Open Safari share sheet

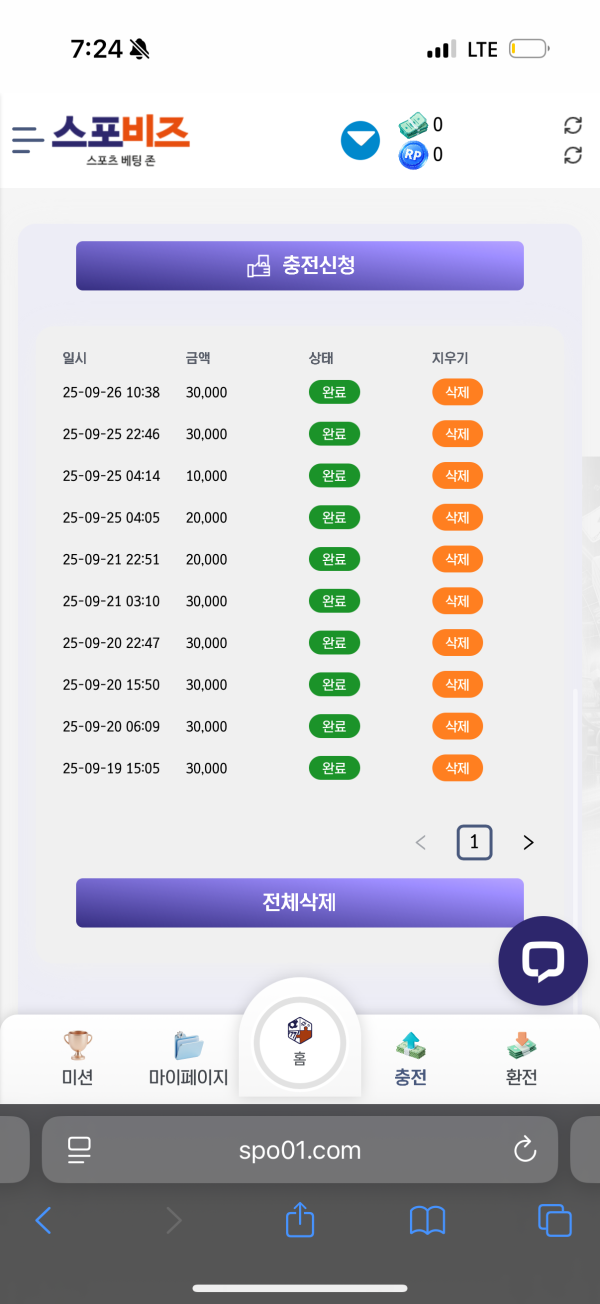click(300, 1220)
